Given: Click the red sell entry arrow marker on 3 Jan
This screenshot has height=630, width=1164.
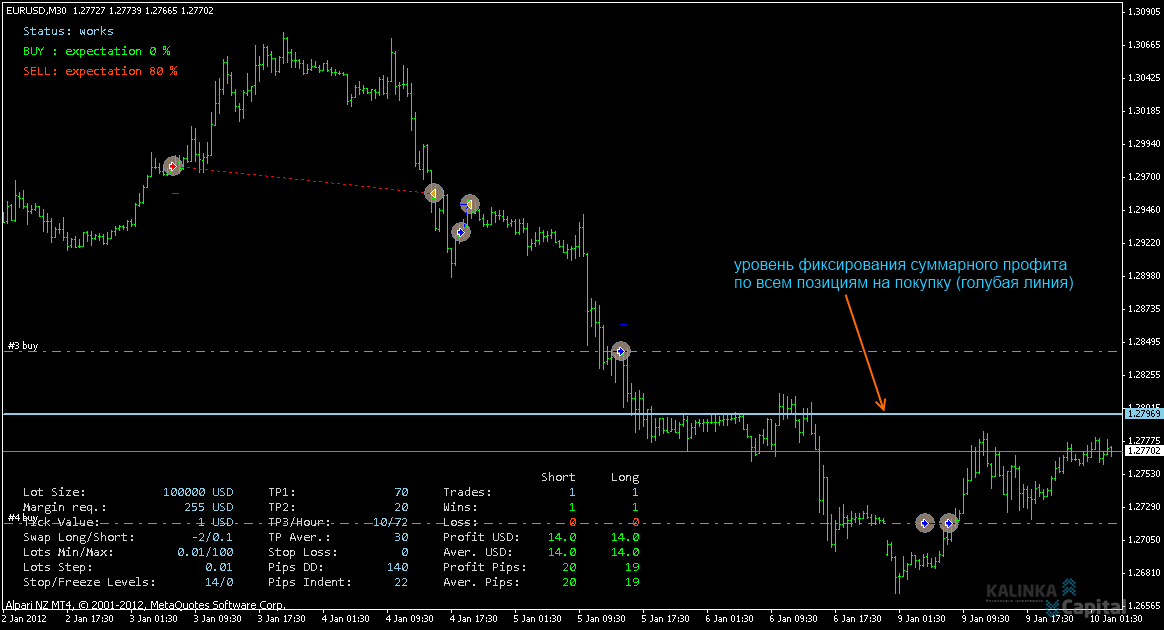Looking at the screenshot, I should [x=172, y=165].
